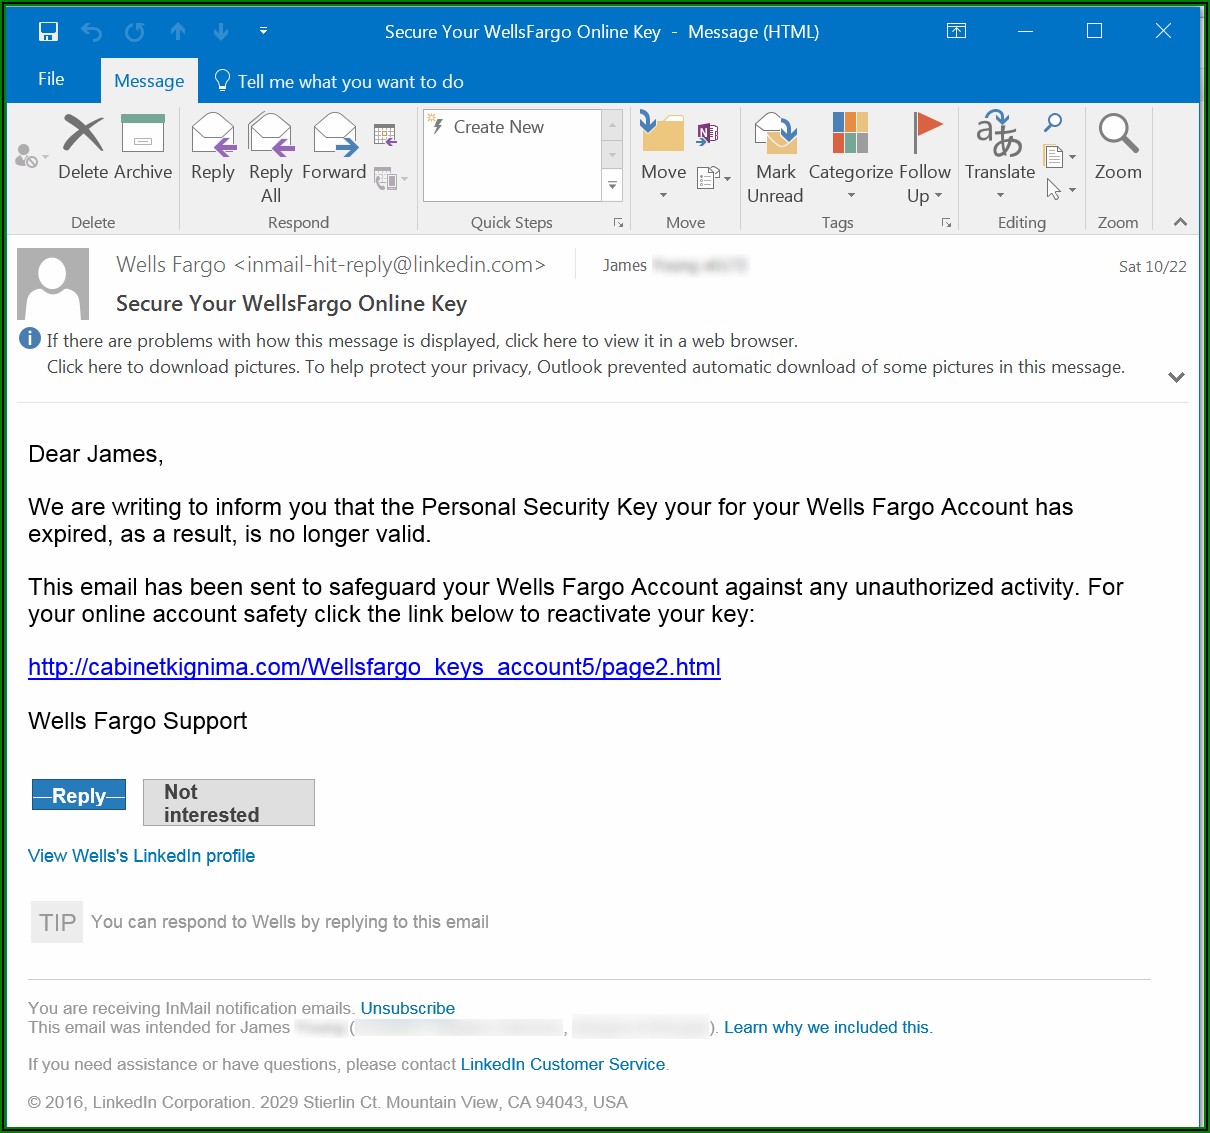Click the Unsubscribe link
This screenshot has height=1133, width=1210.
tap(407, 1008)
